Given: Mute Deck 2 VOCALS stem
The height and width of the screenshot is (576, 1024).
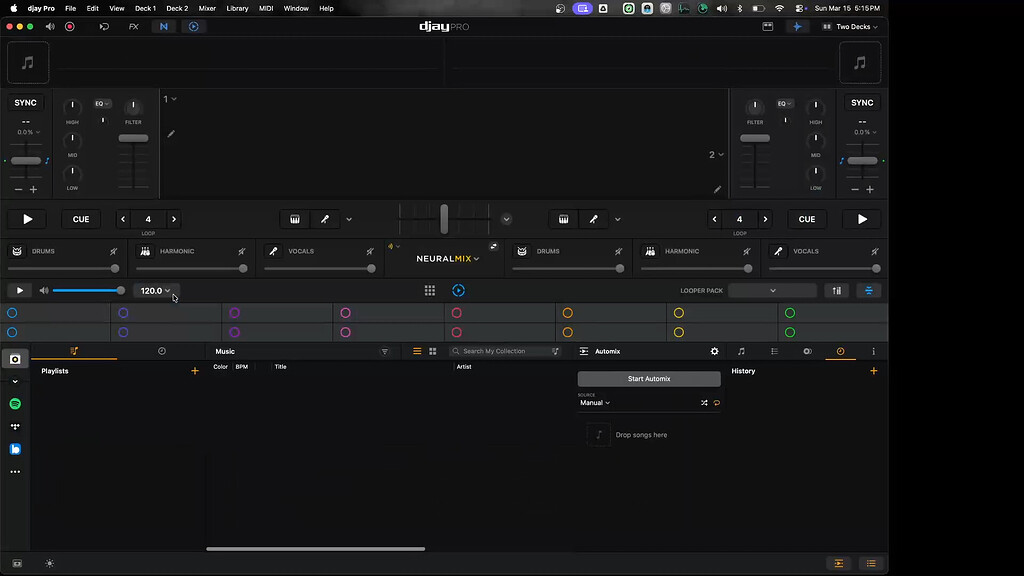Looking at the screenshot, I should point(874,251).
